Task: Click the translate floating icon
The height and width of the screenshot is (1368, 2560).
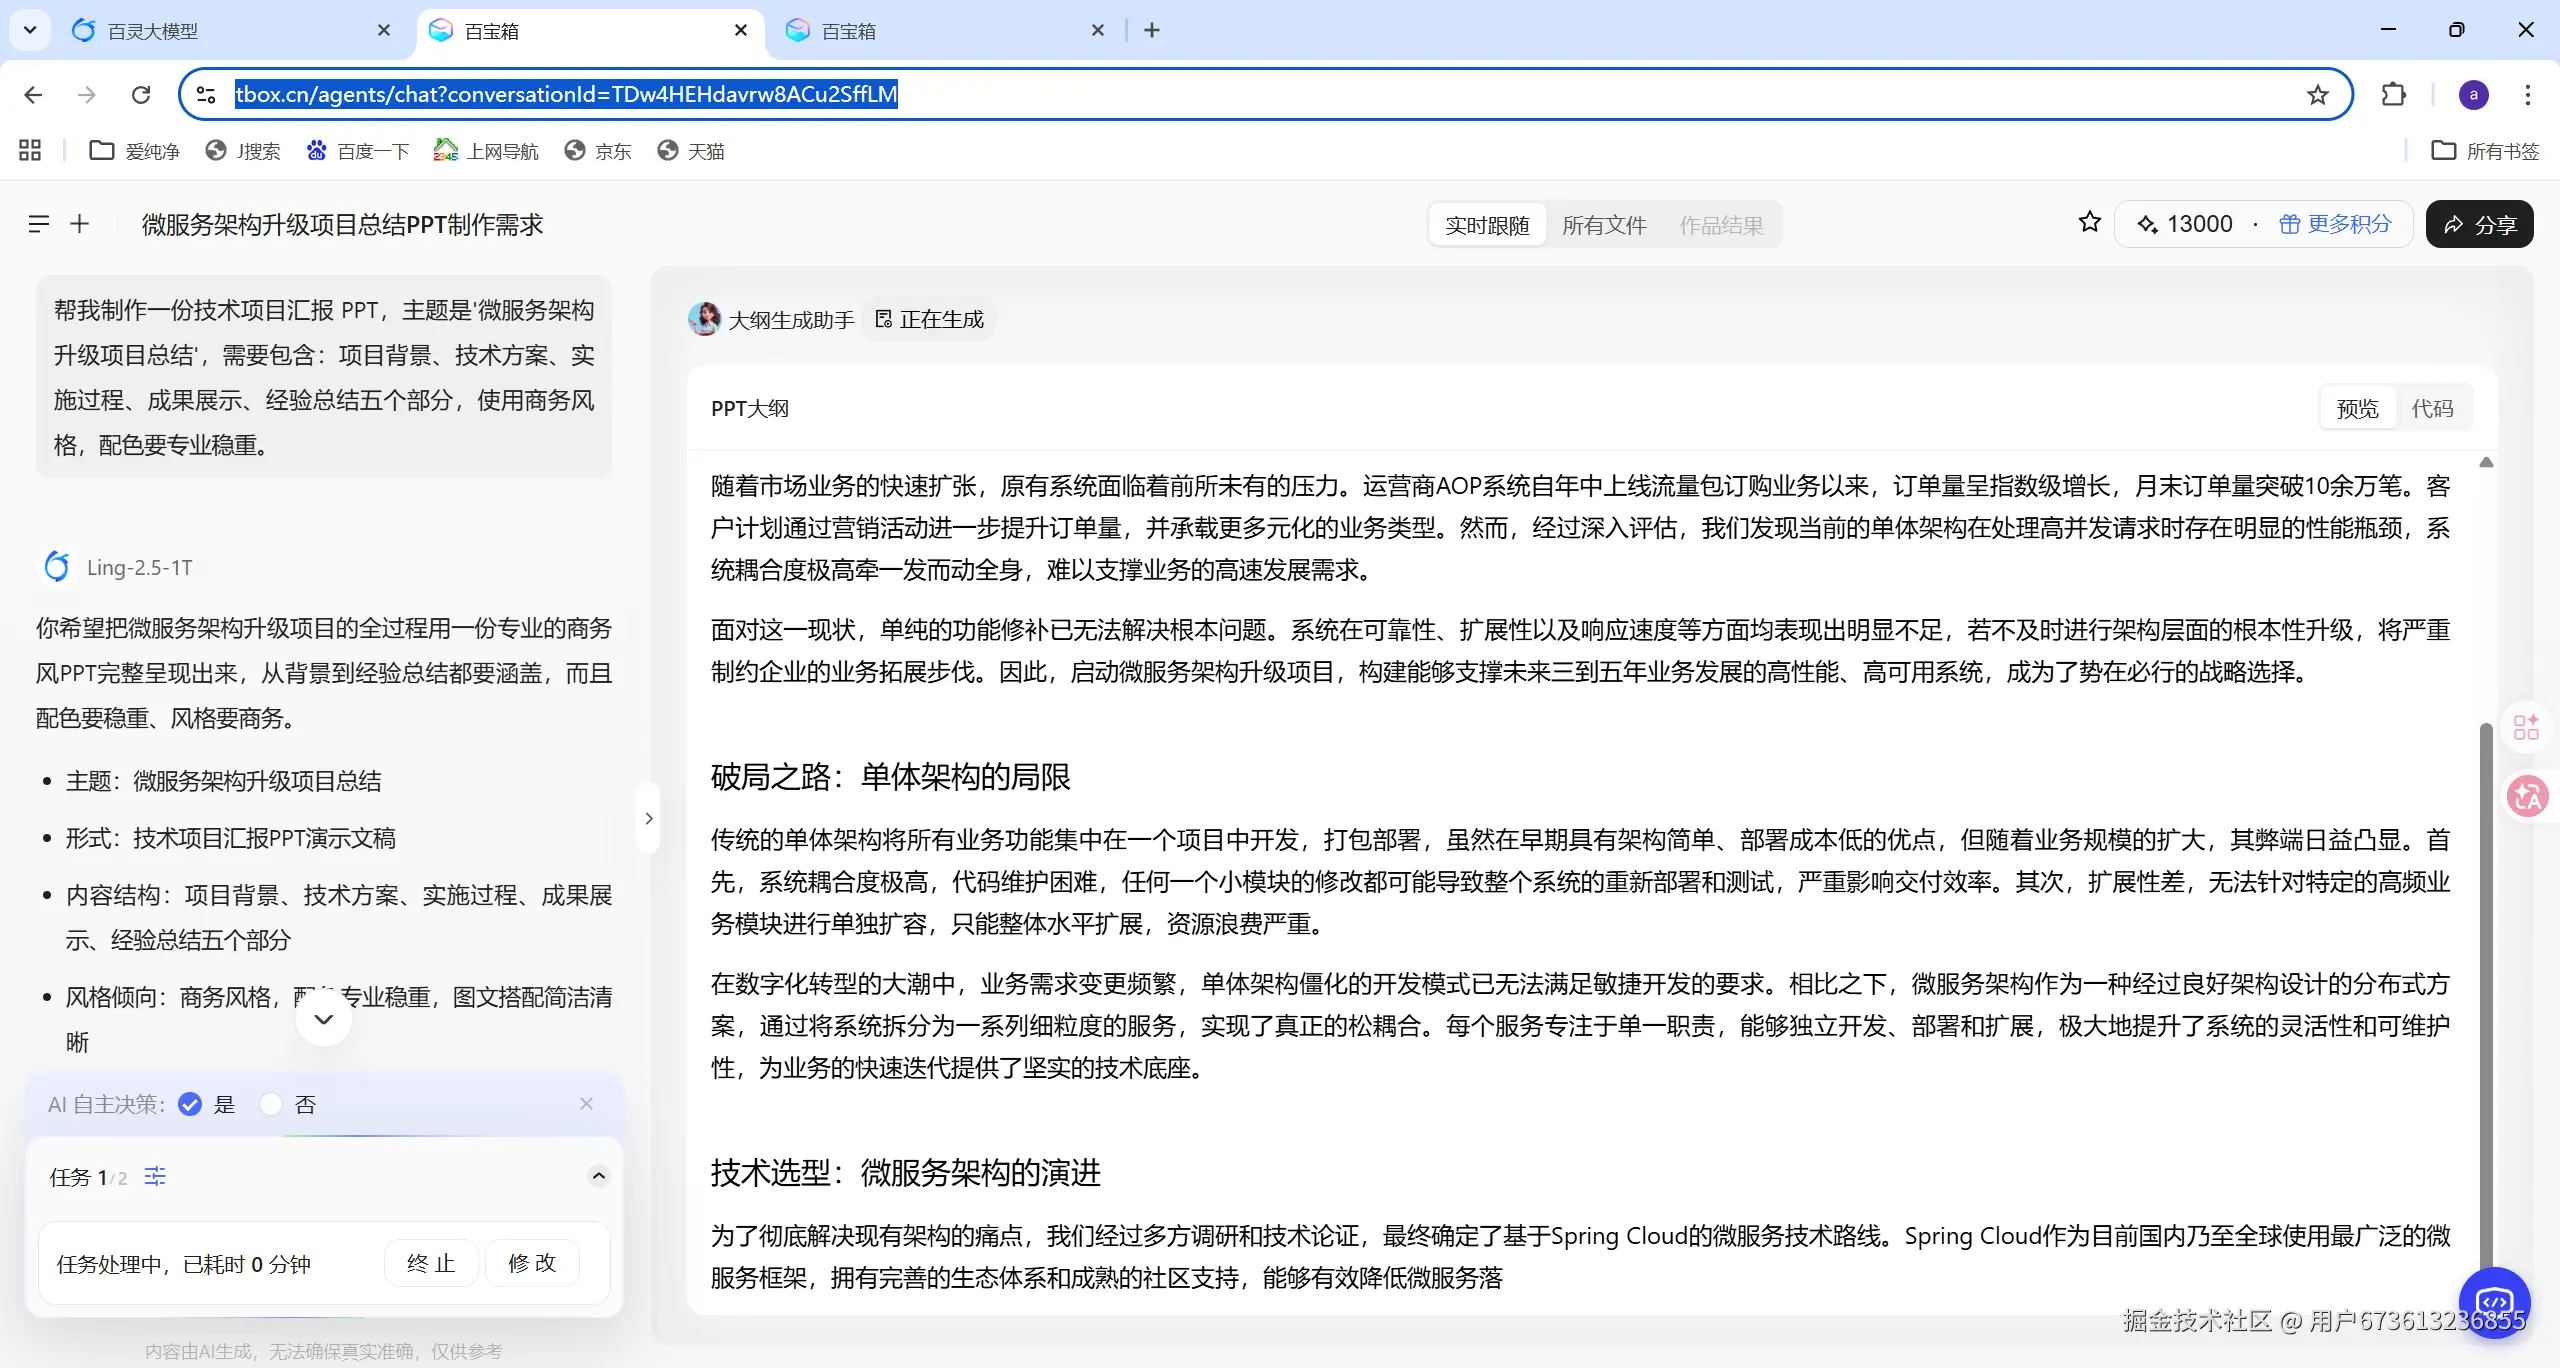Action: point(2527,797)
